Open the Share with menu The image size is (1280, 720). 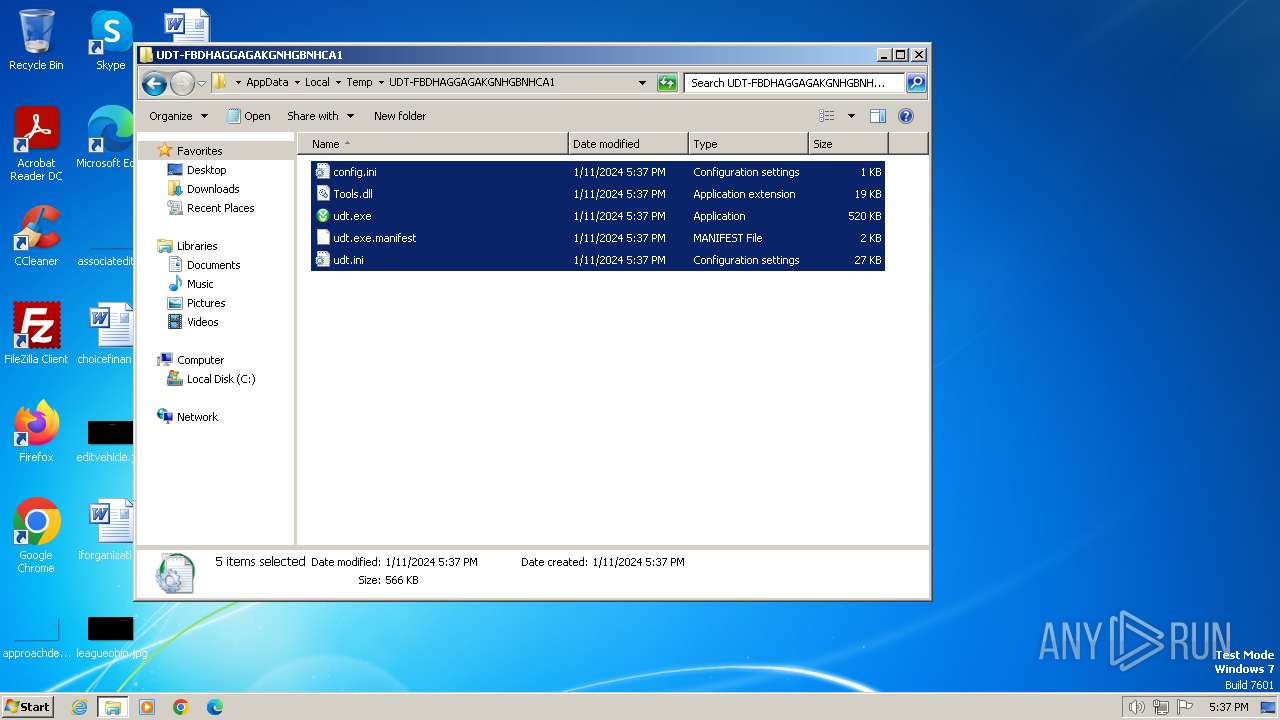coord(319,116)
